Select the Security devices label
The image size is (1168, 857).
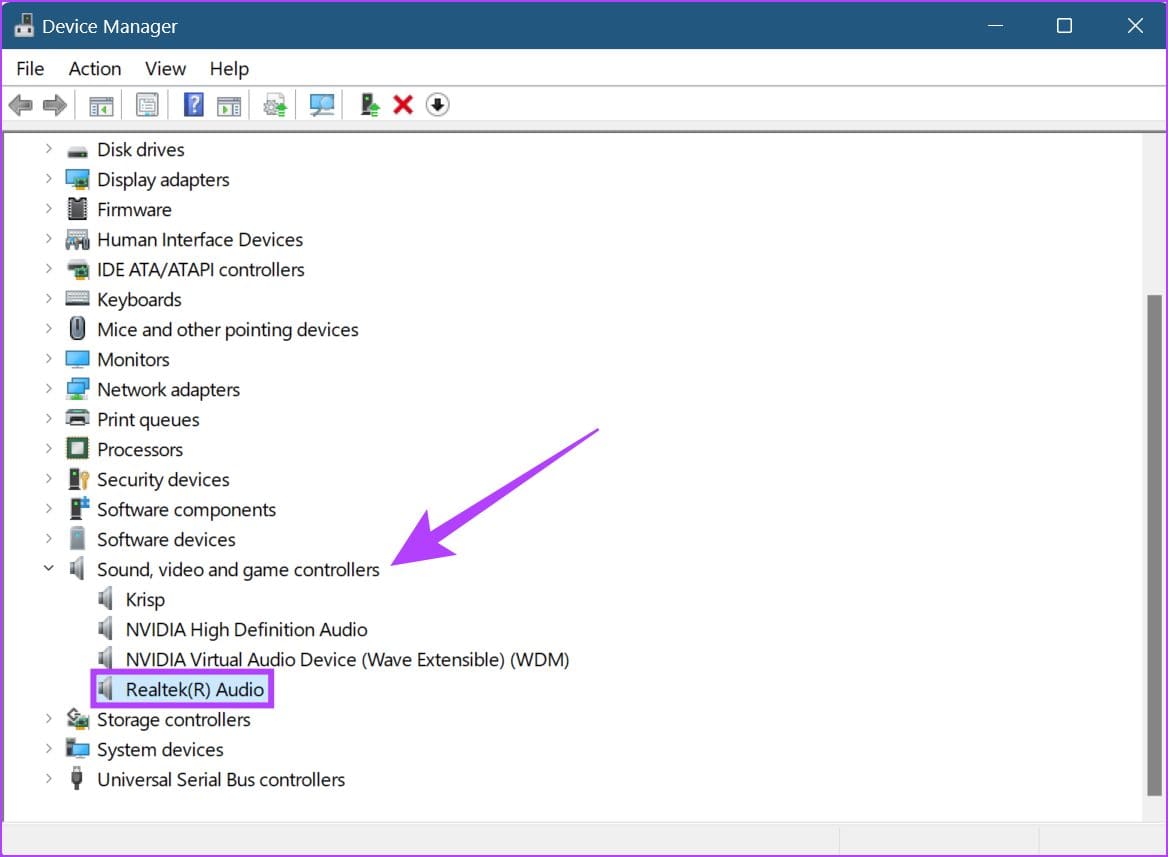[x=163, y=479]
